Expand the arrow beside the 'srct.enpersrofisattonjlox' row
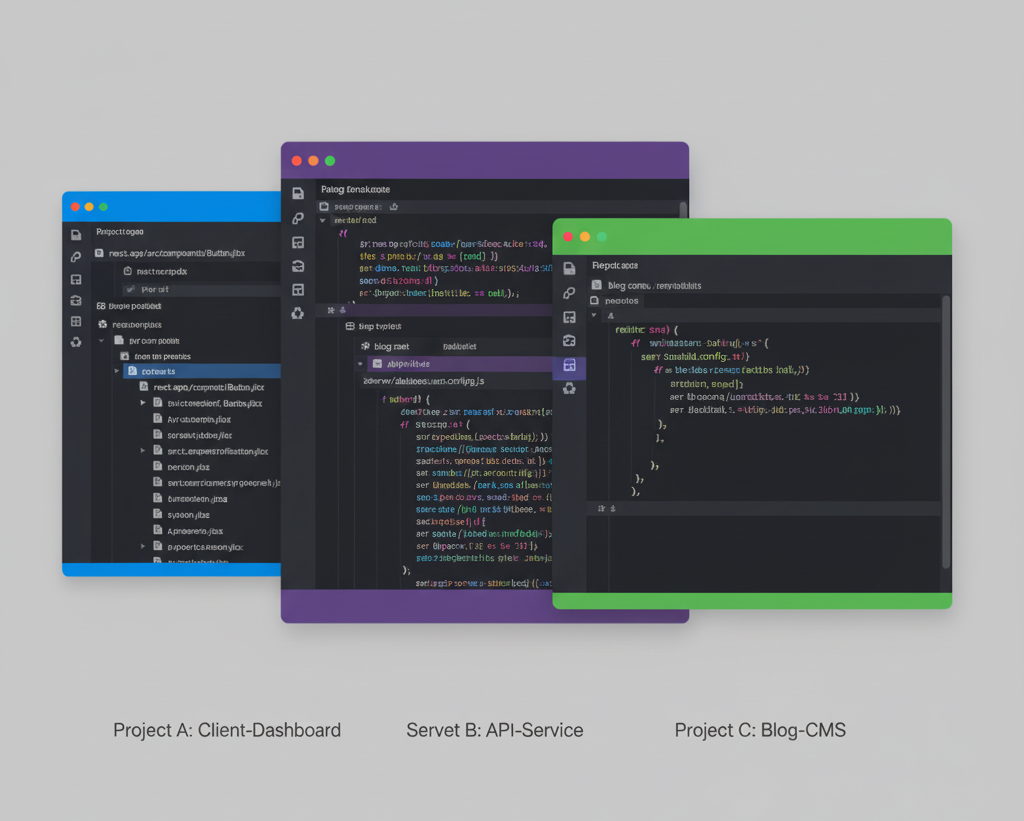 142,451
